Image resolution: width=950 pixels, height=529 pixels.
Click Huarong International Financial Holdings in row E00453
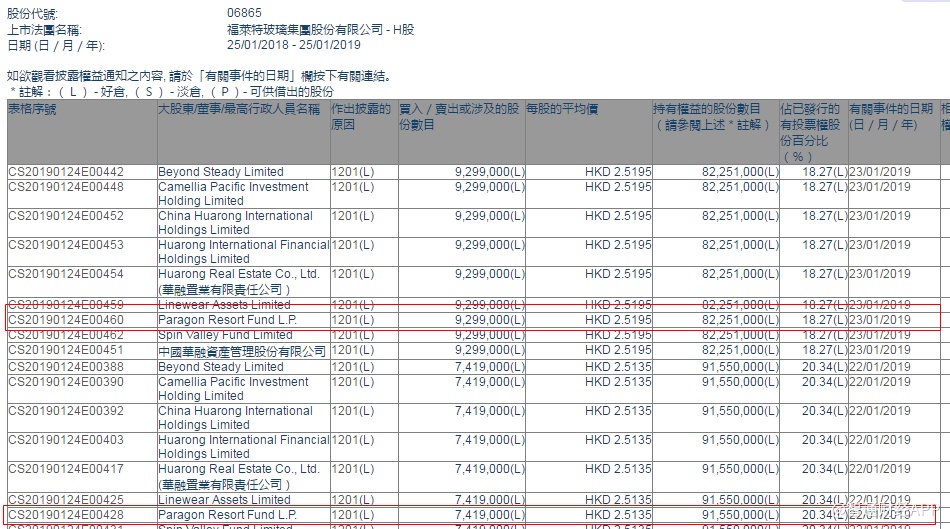[244, 252]
